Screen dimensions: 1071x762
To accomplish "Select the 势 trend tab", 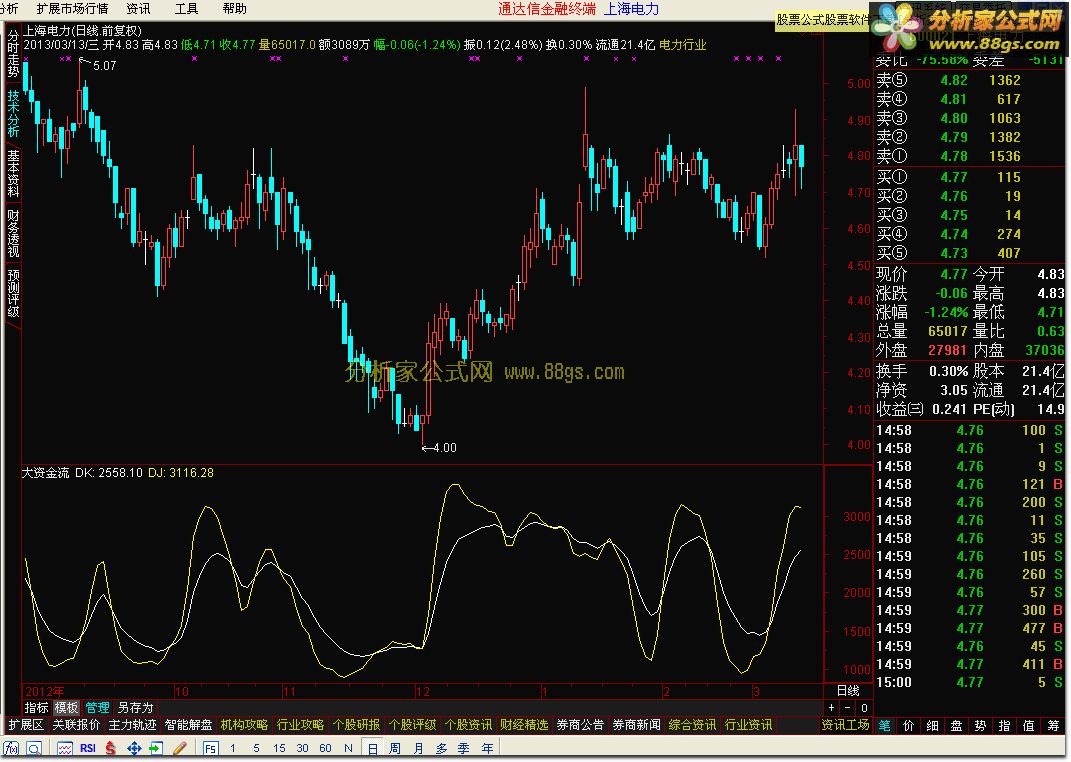I will [x=980, y=726].
